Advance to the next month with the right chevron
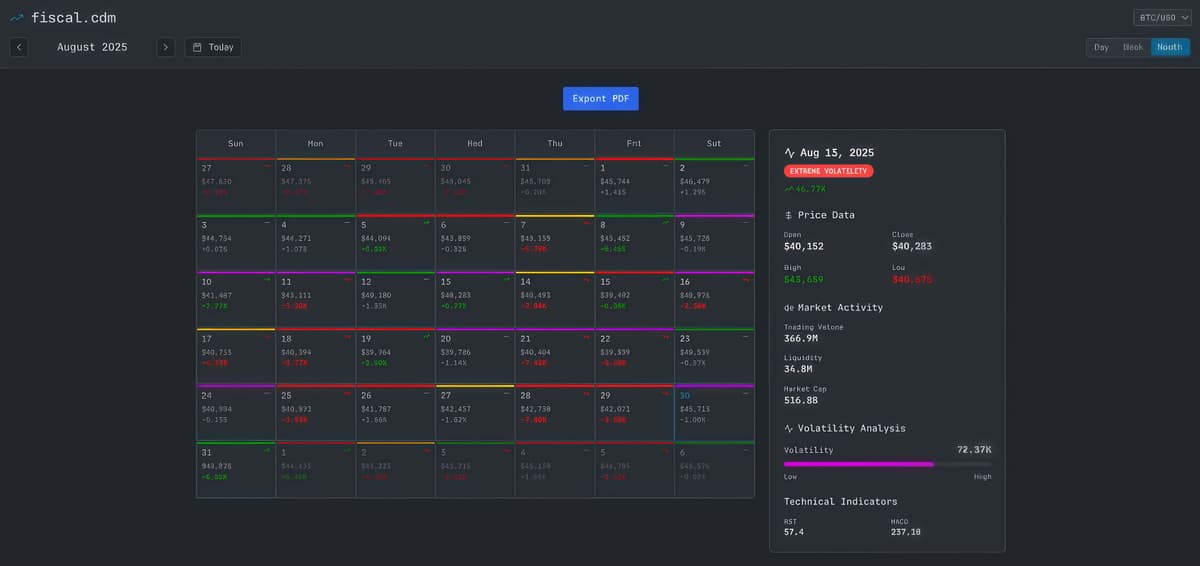Viewport: 1200px width, 566px height. tap(166, 47)
